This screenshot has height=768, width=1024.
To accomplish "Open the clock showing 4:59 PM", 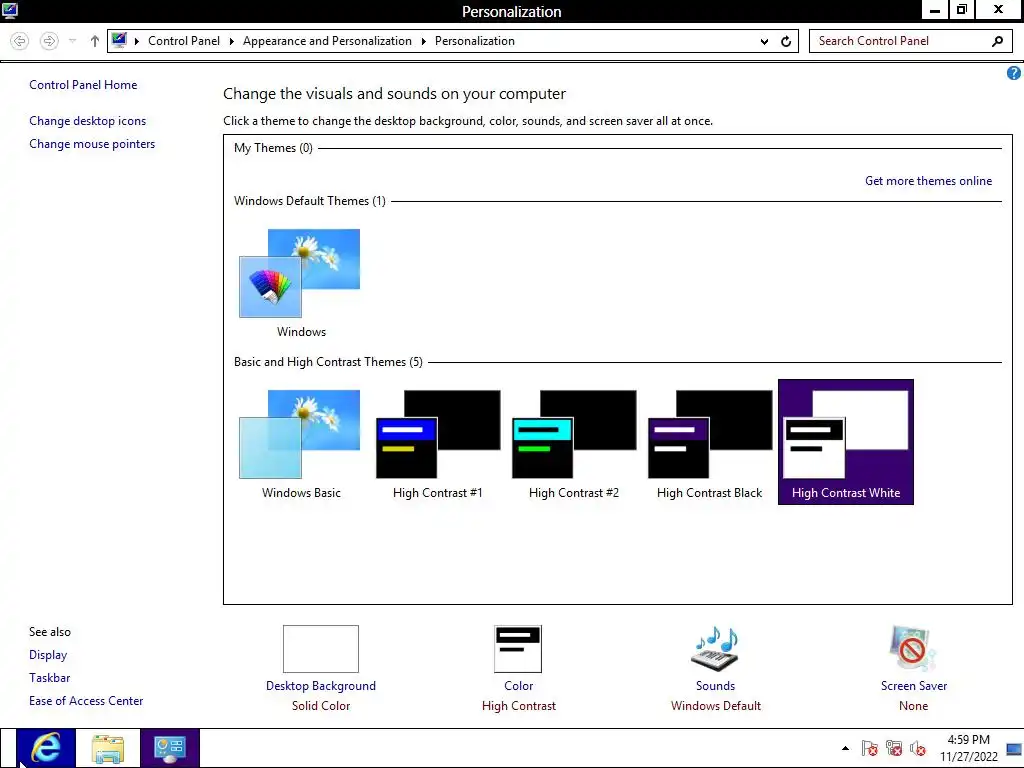I will [x=968, y=748].
